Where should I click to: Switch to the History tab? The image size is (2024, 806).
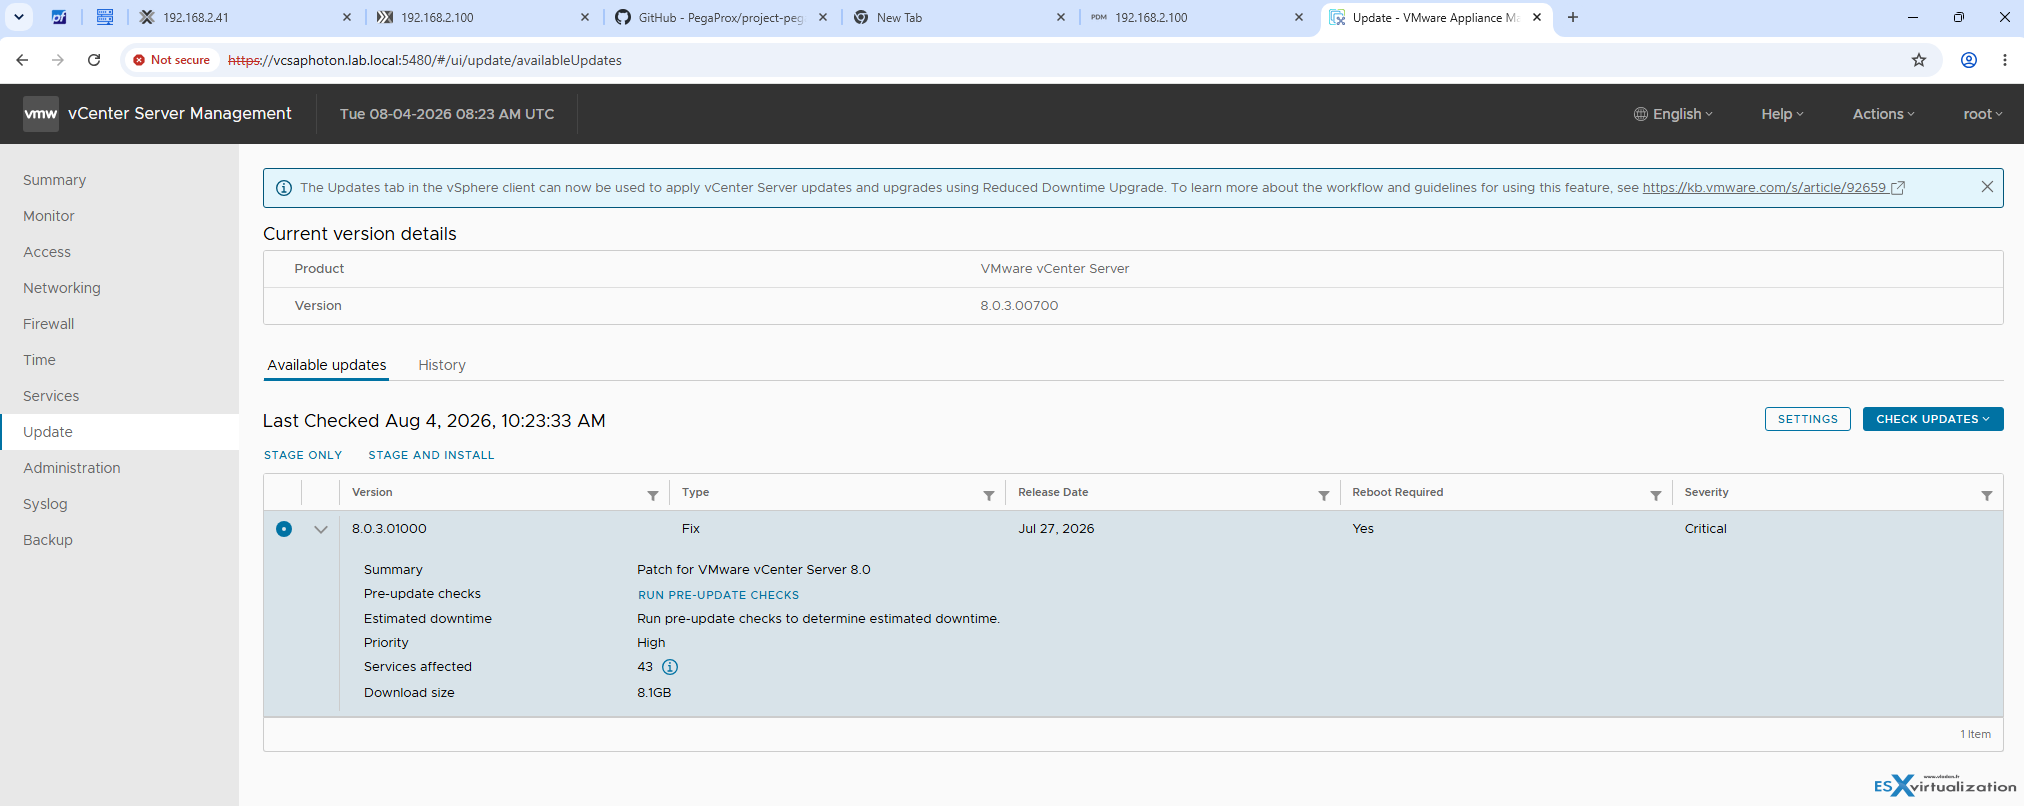coord(442,365)
